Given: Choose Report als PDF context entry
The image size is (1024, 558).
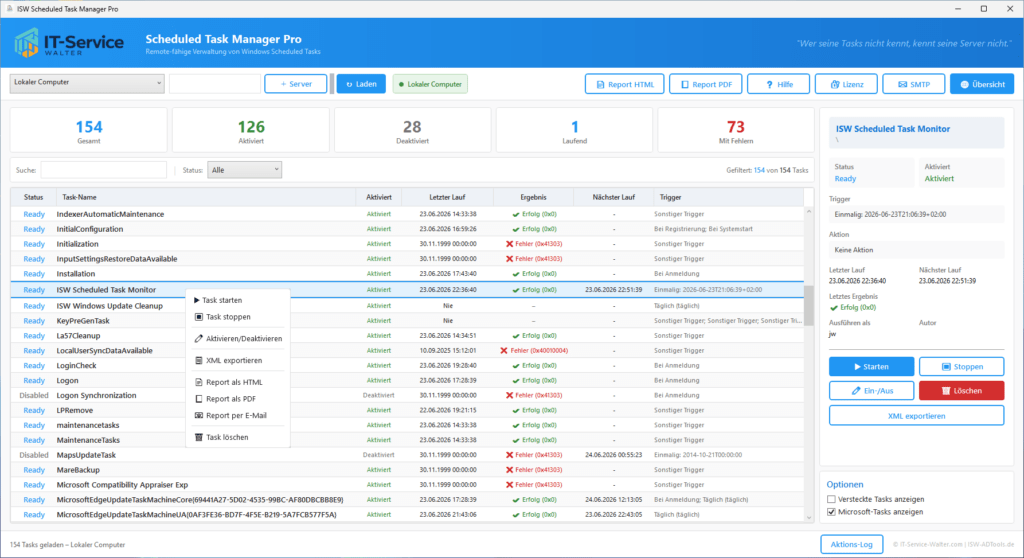Looking at the screenshot, I should (x=237, y=399).
